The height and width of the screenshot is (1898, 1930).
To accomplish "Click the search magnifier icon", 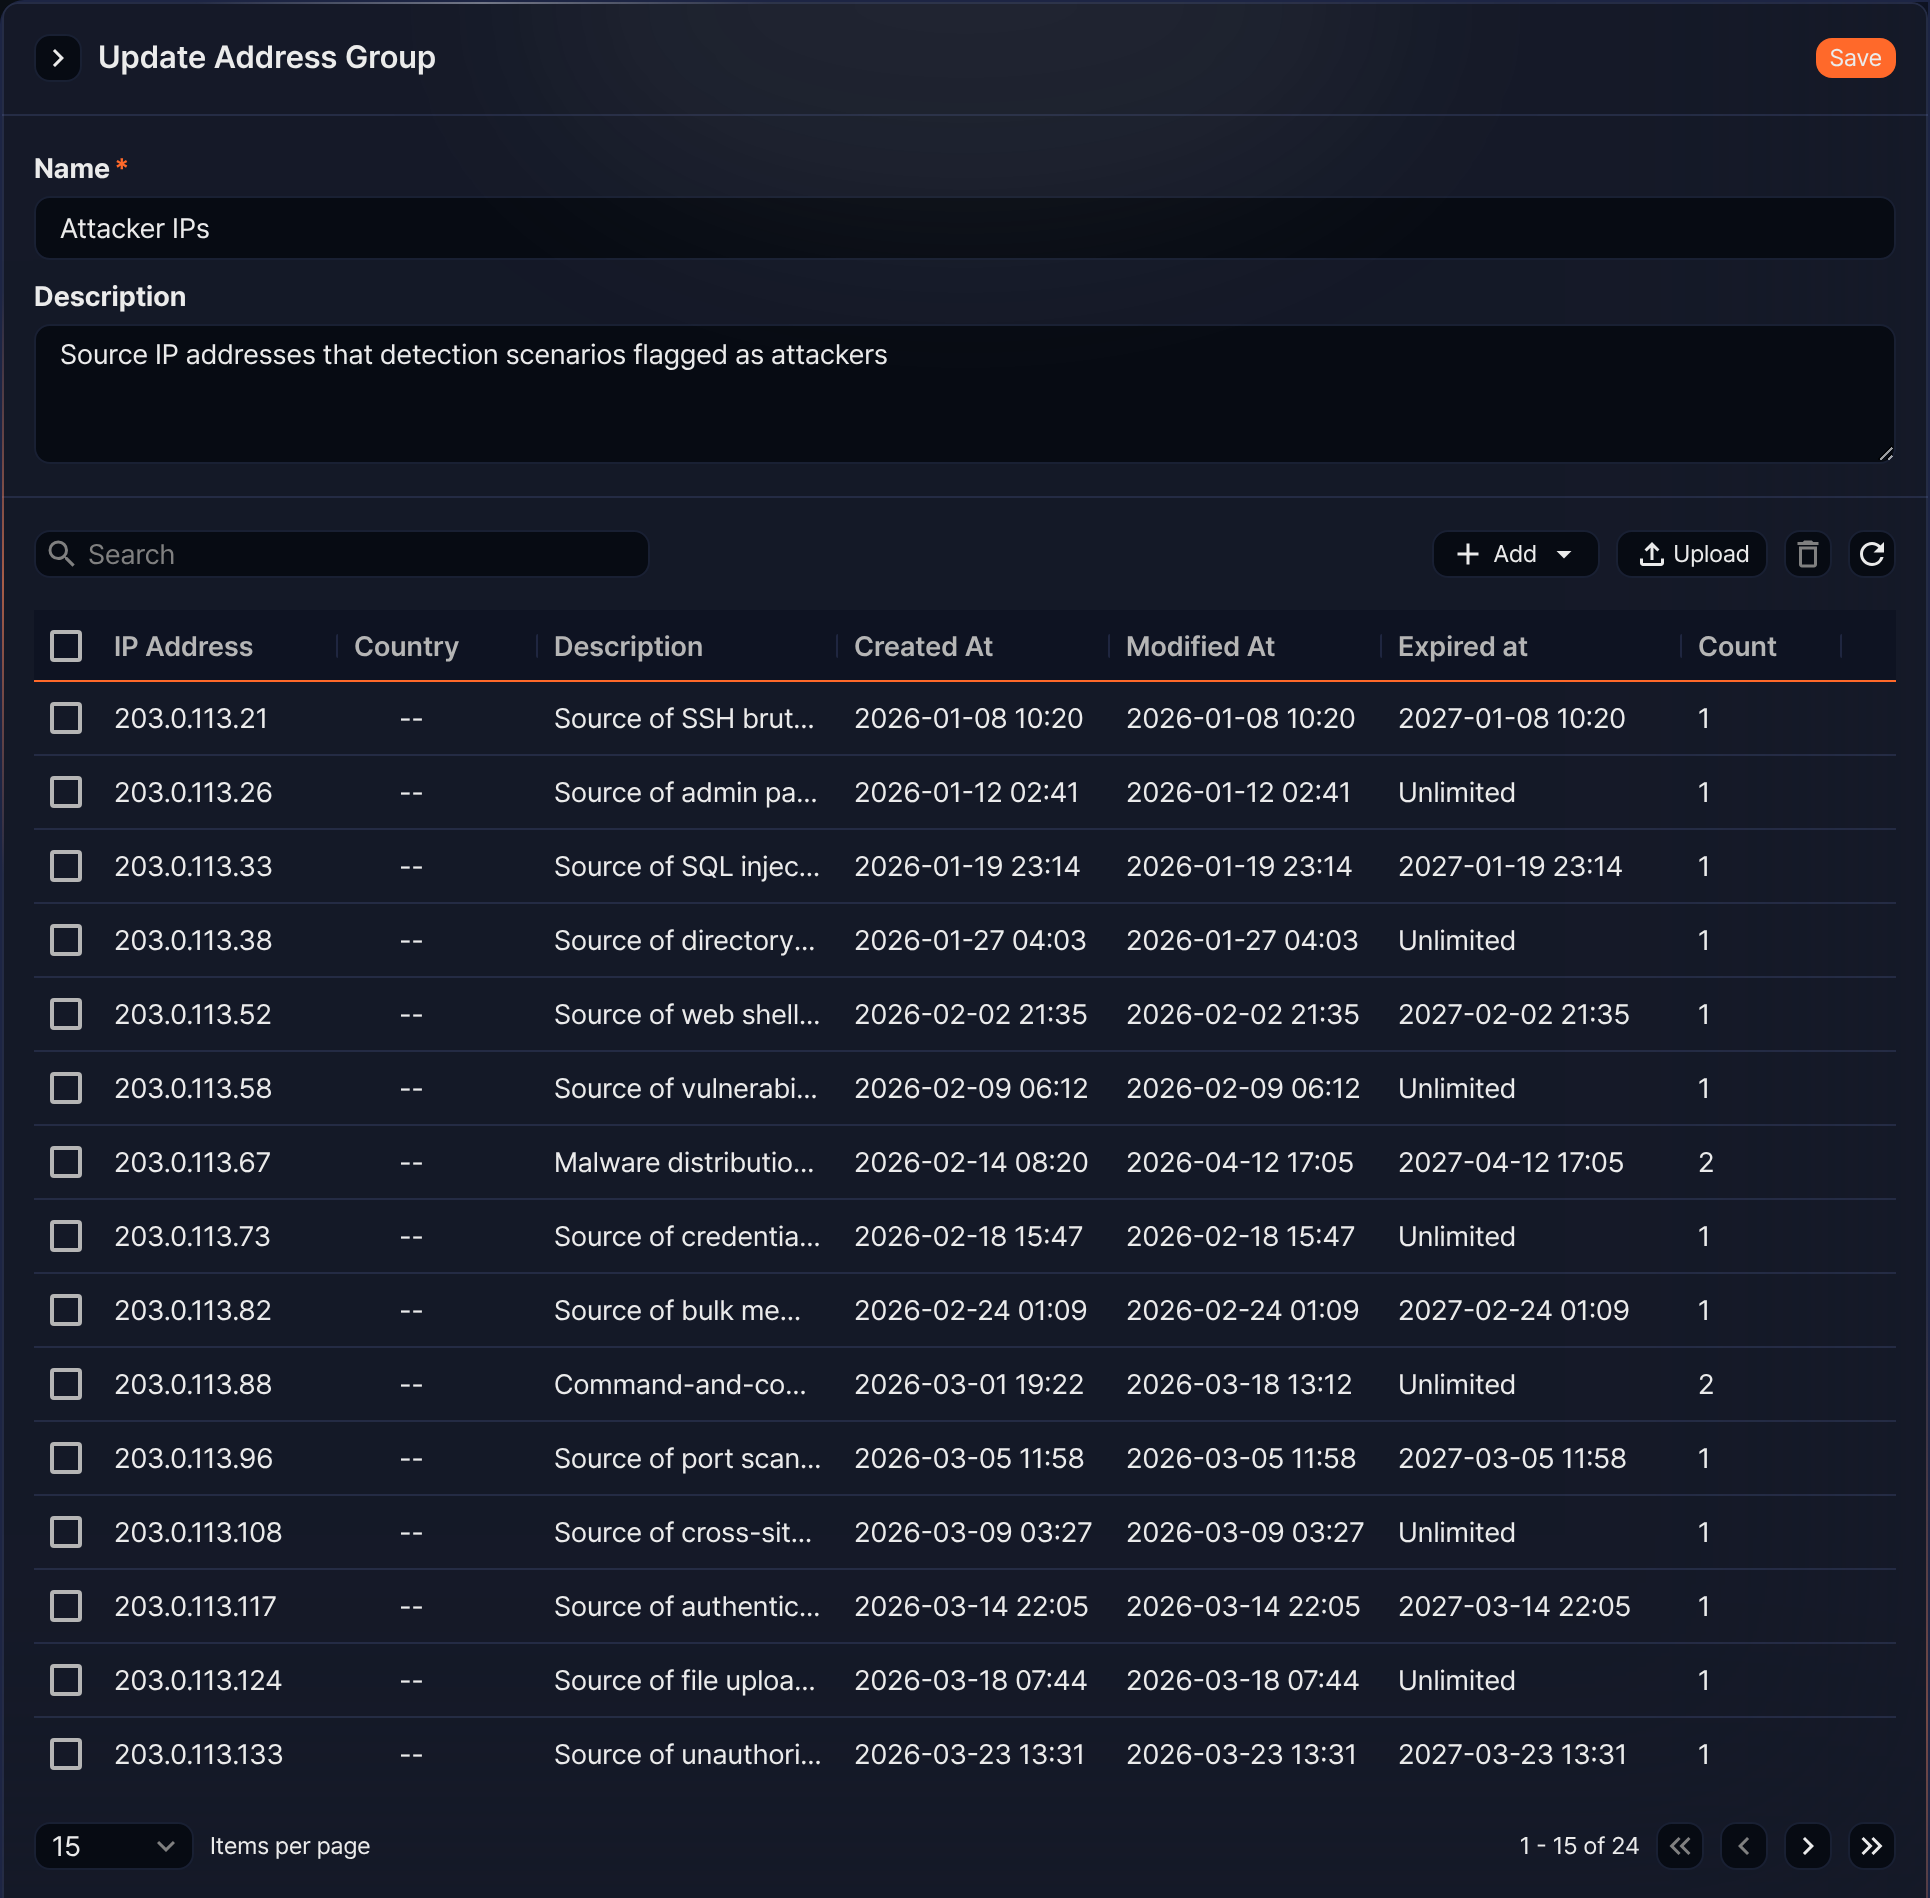I will (x=62, y=554).
